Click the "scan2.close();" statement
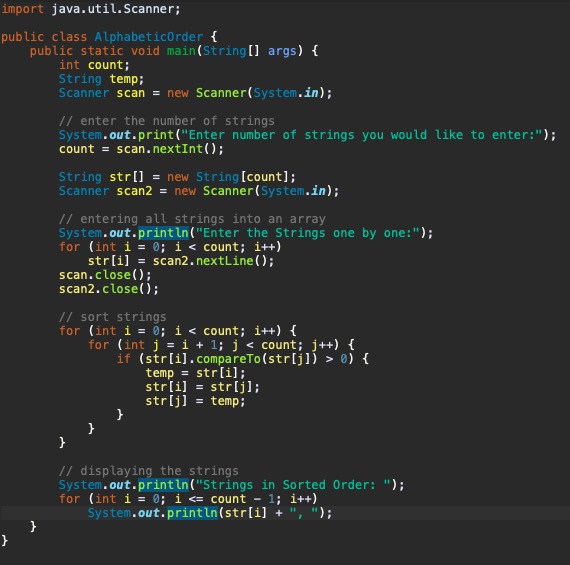 pyautogui.click(x=109, y=289)
